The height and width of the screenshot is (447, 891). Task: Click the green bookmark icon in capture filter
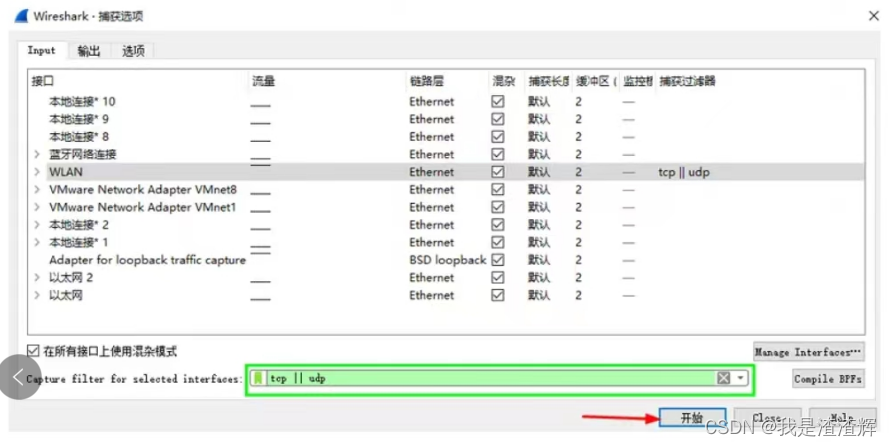[x=258, y=378]
